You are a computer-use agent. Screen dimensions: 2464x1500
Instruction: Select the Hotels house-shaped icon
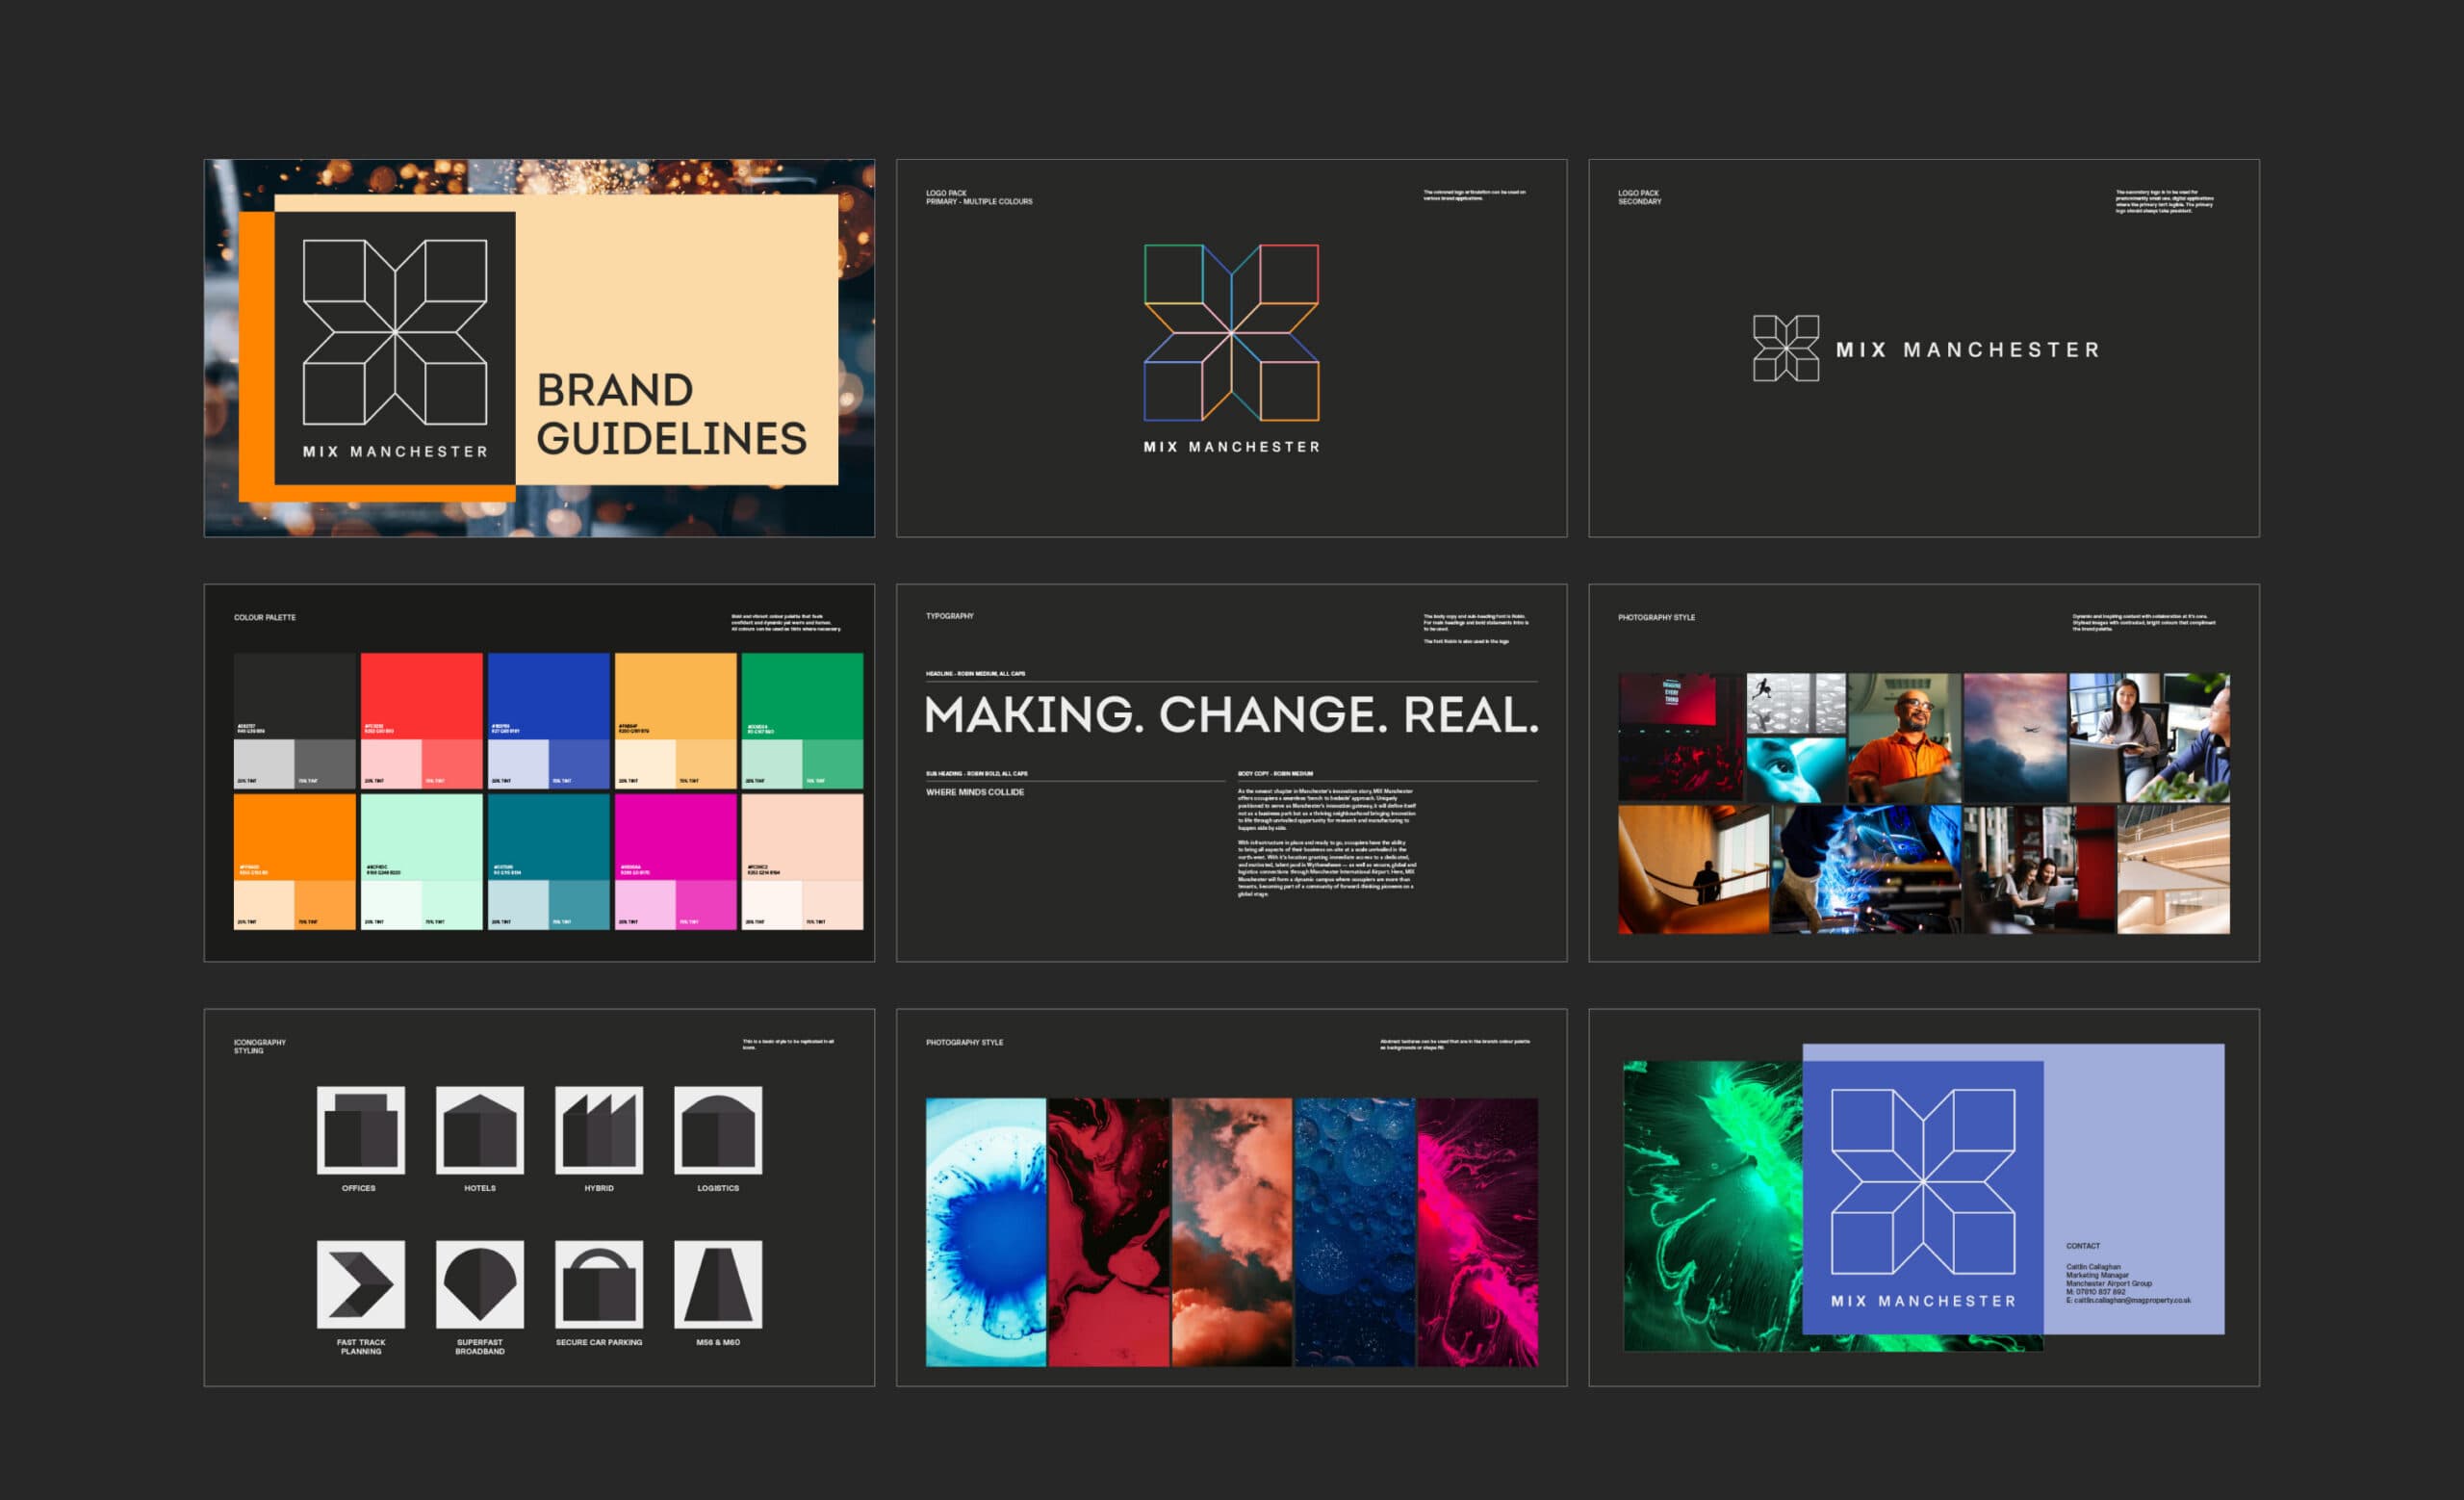pos(480,1130)
